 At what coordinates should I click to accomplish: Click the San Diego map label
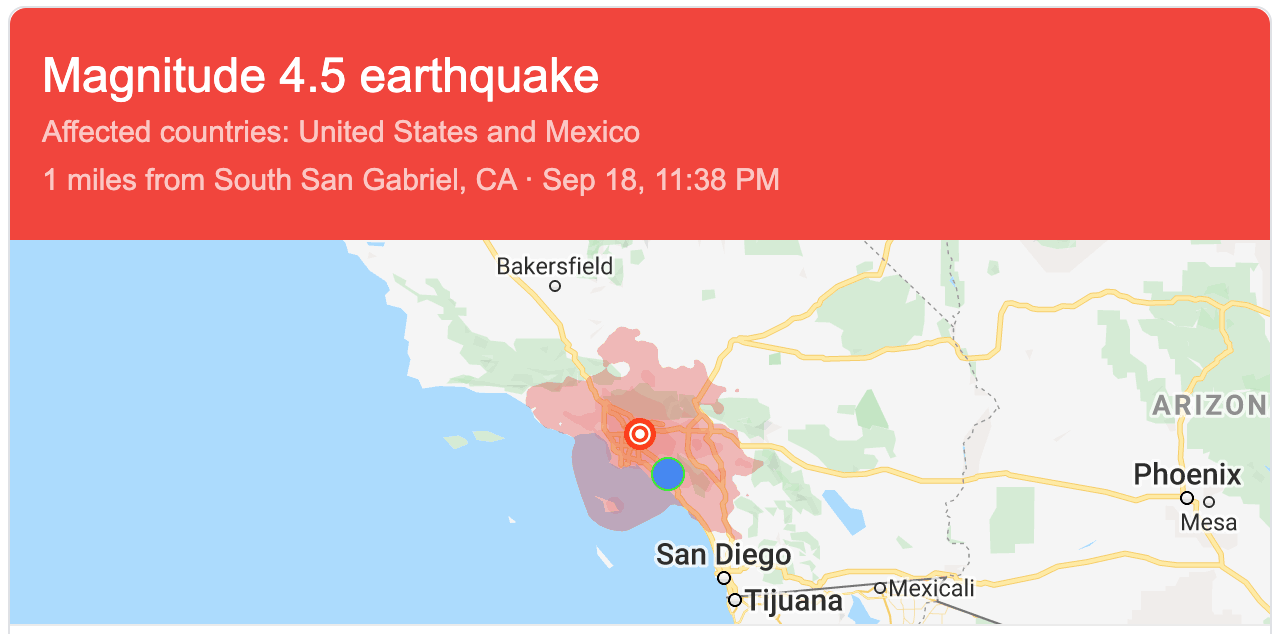click(x=723, y=555)
